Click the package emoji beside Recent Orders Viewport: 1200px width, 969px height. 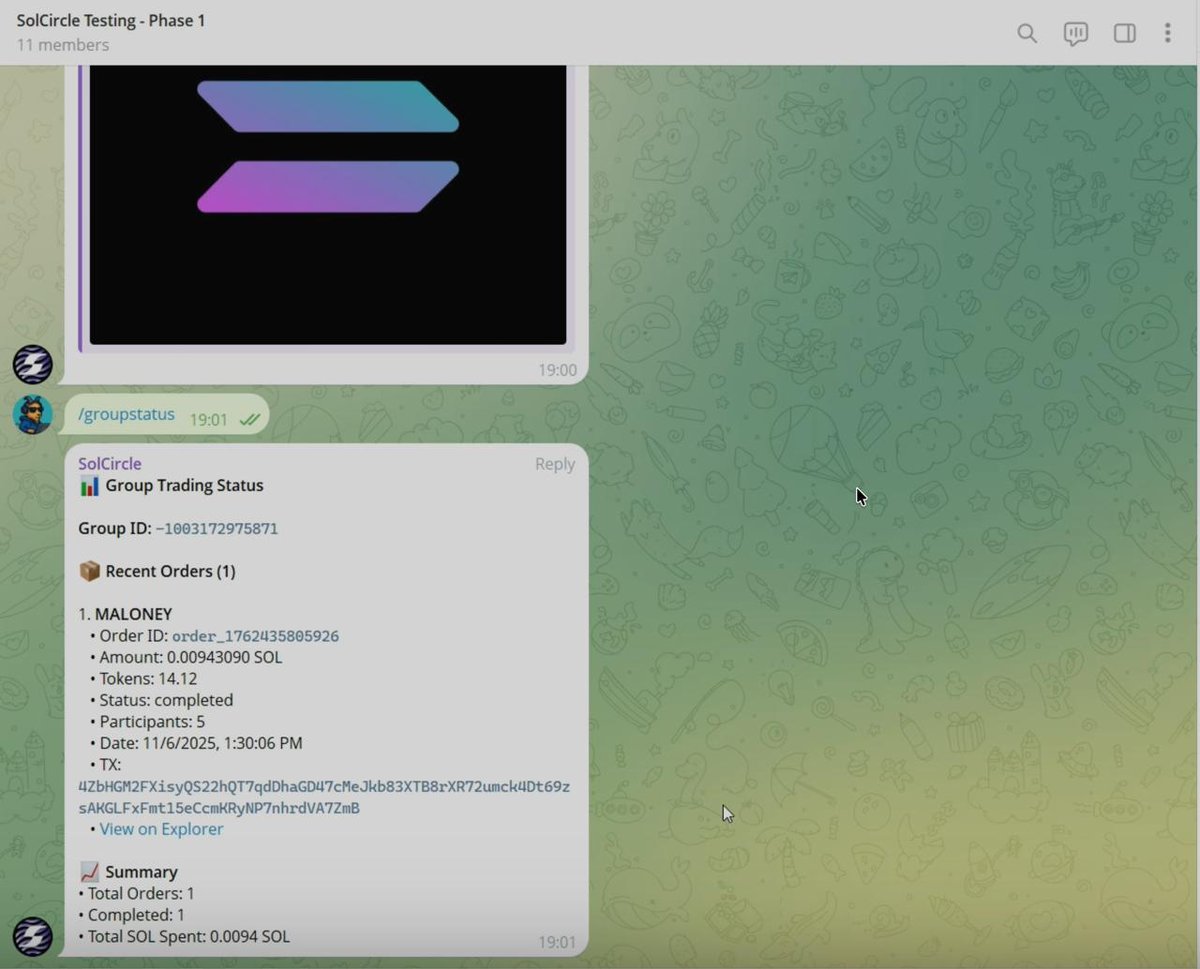tap(89, 571)
